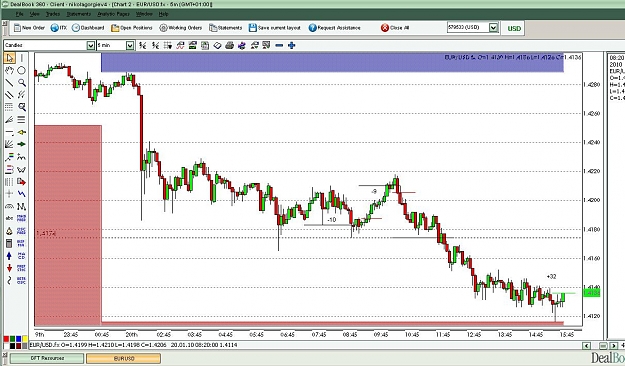This screenshot has height=366, width=625.
Task: Switch to the EURUSD tab
Action: pyautogui.click(x=124, y=358)
